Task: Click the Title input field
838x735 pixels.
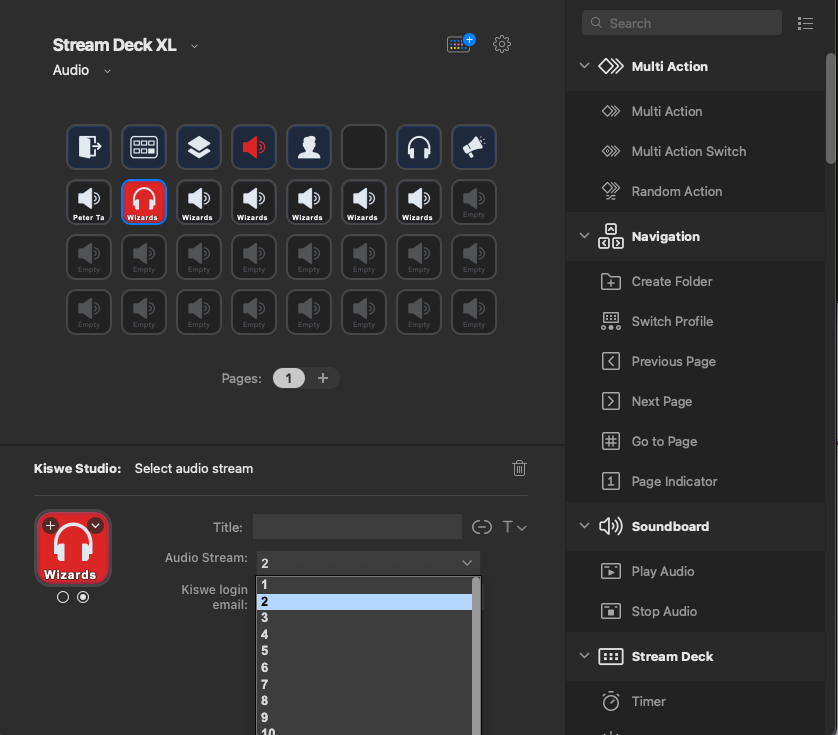Action: click(357, 527)
